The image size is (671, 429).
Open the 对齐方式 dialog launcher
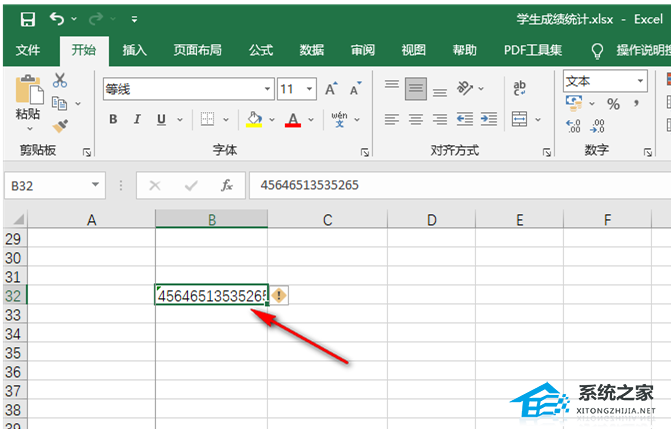click(x=546, y=152)
